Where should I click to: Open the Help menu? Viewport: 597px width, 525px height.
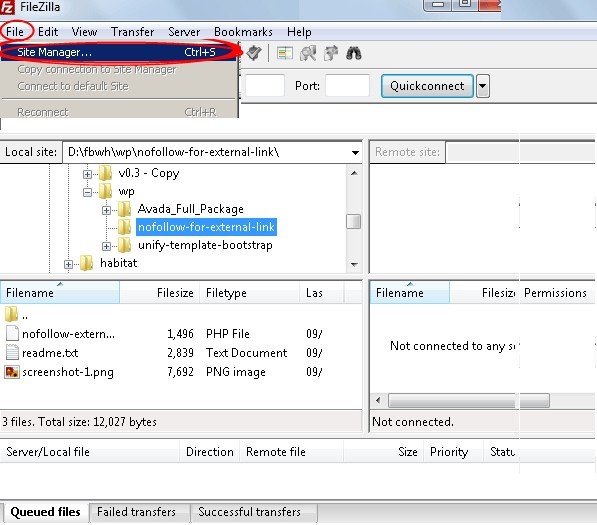(x=299, y=32)
